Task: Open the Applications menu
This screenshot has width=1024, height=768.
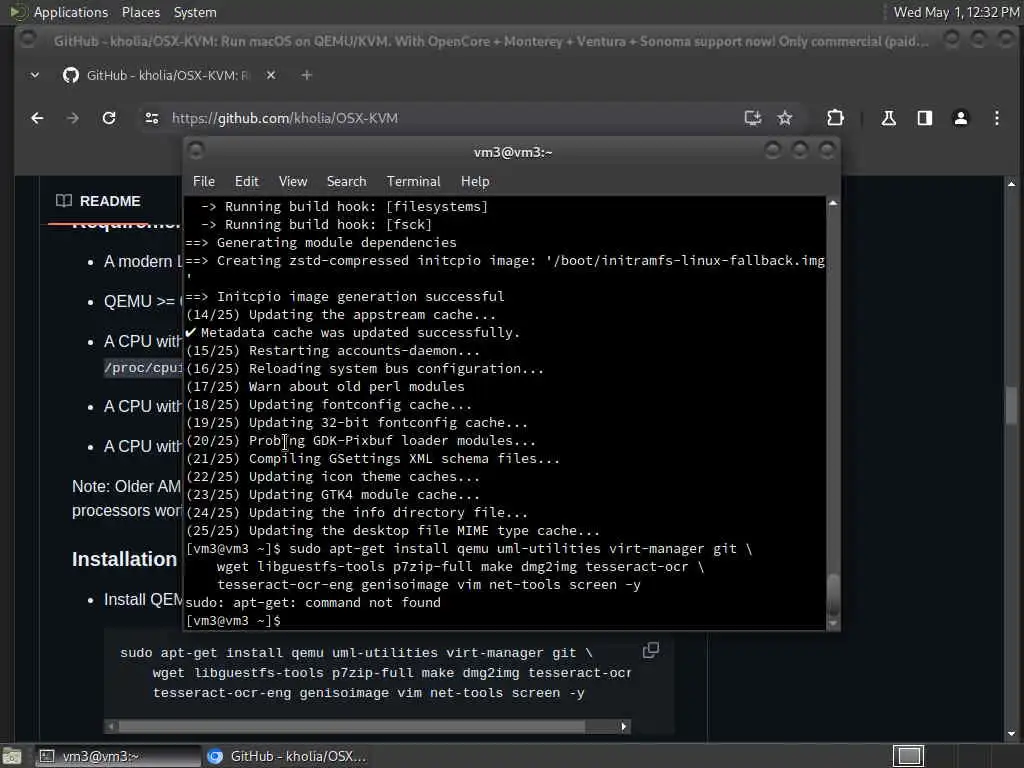Action: [71, 12]
